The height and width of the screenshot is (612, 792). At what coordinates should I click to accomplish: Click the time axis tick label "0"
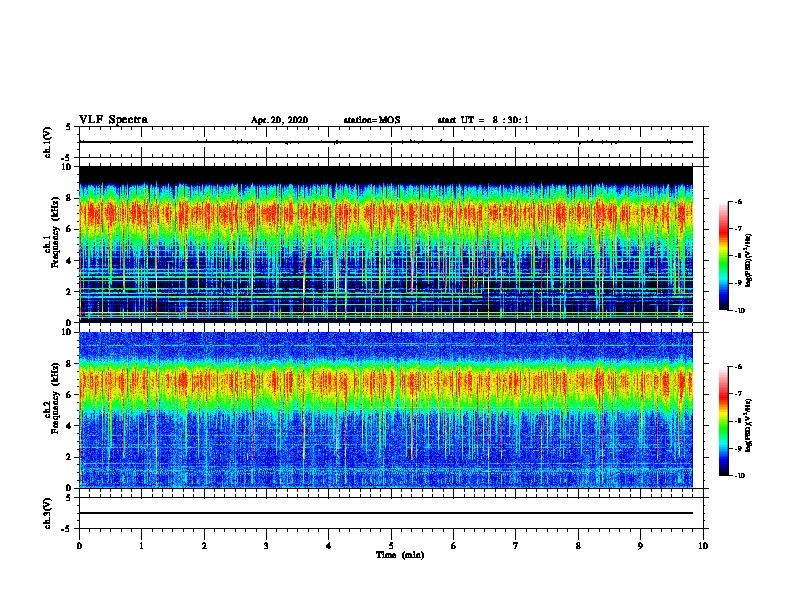79,546
